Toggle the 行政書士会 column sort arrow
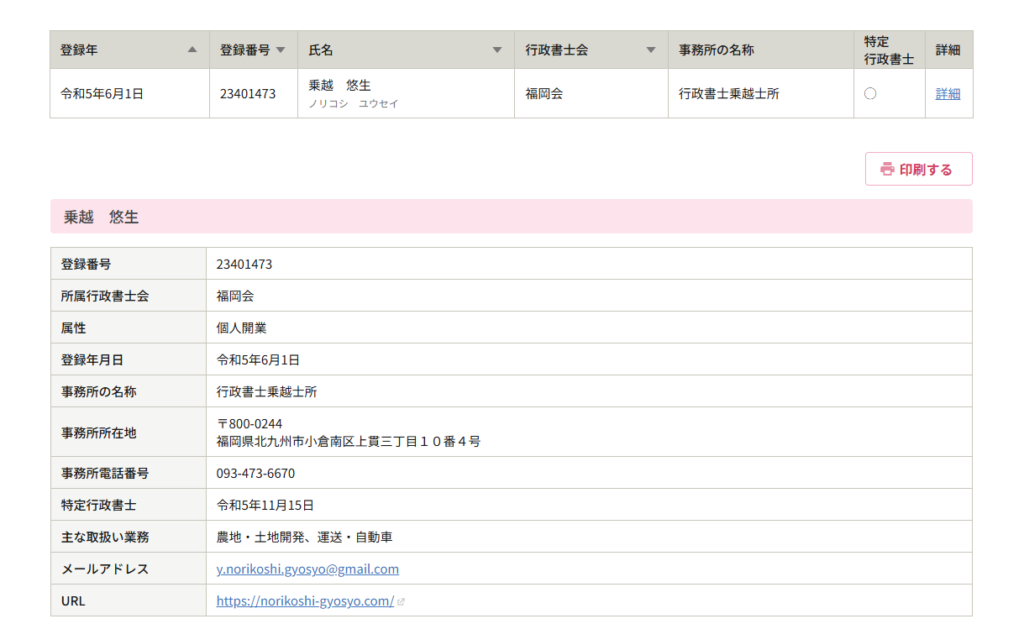1024x624 pixels. [651, 50]
